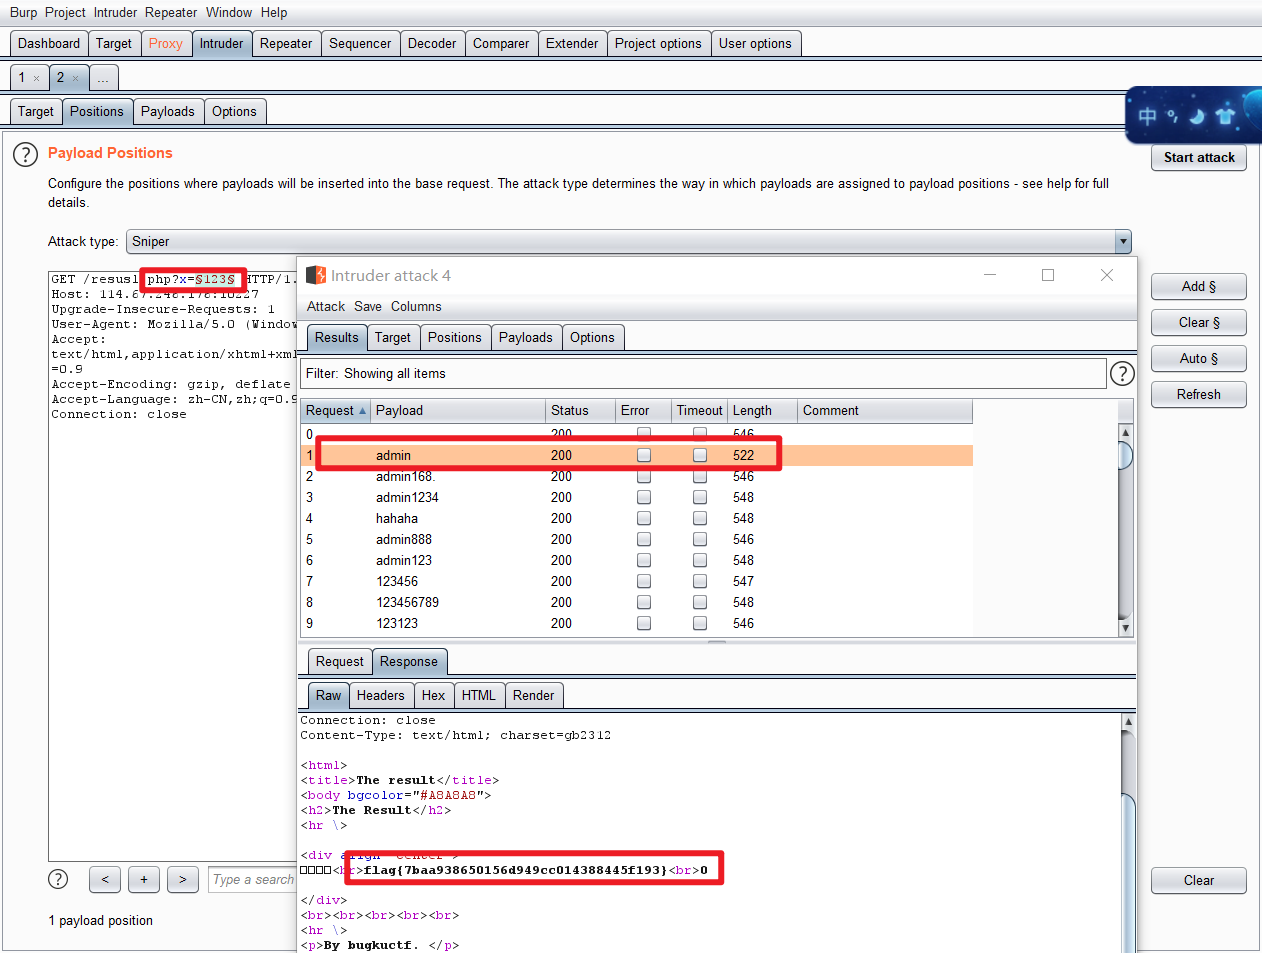This screenshot has height=953, width=1262.
Task: Sort results by Payload column header
Action: [458, 411]
